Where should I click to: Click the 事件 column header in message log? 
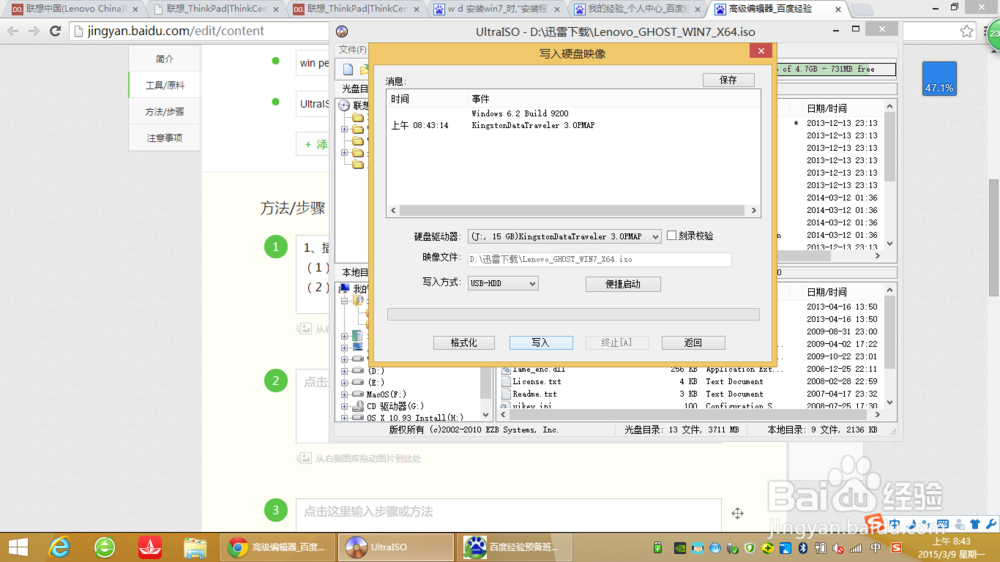pos(480,99)
